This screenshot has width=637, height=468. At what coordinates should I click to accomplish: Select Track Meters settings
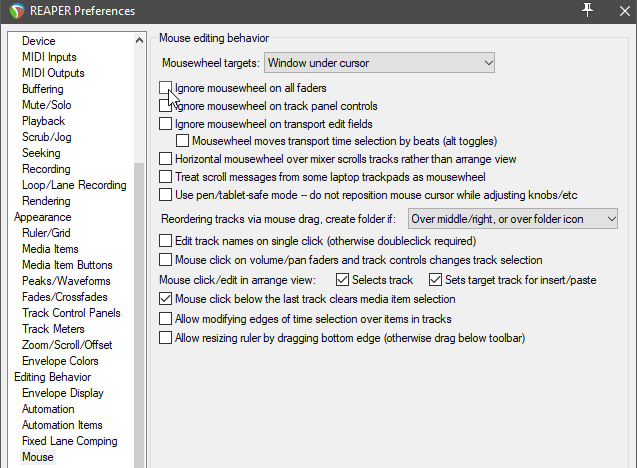(x=53, y=329)
